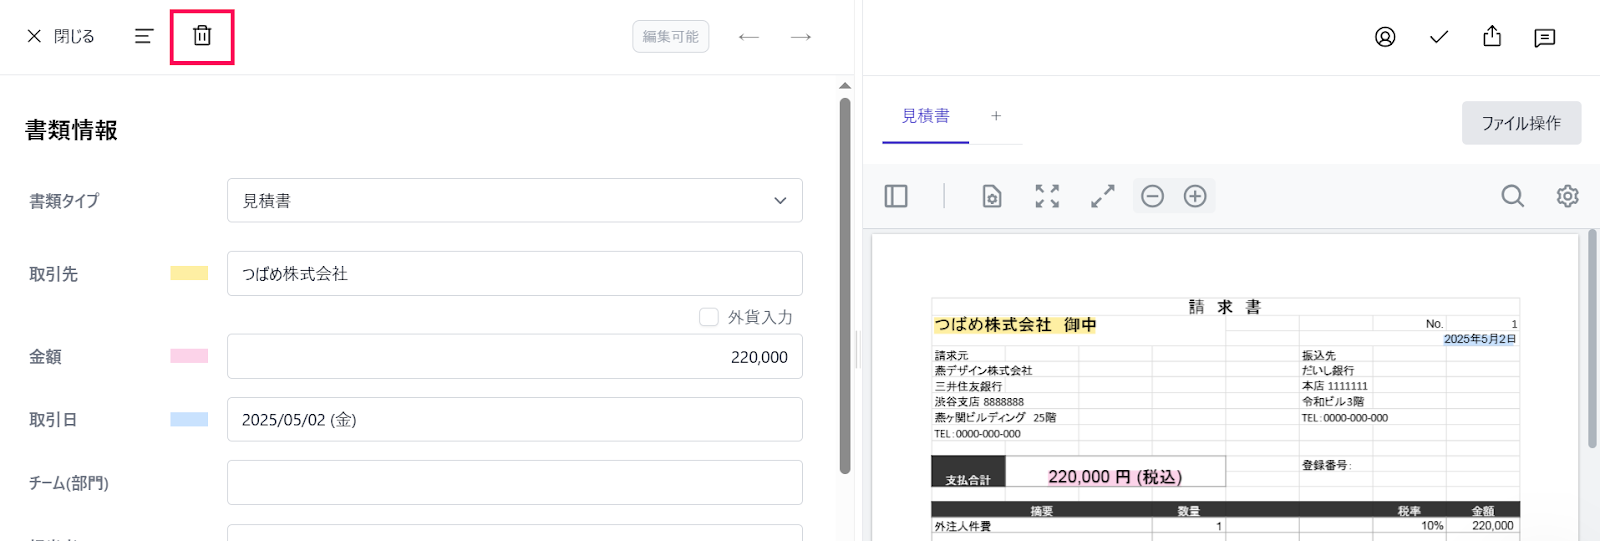Click the pink 金額 color marker
The width and height of the screenshot is (1600, 541).
click(x=189, y=356)
